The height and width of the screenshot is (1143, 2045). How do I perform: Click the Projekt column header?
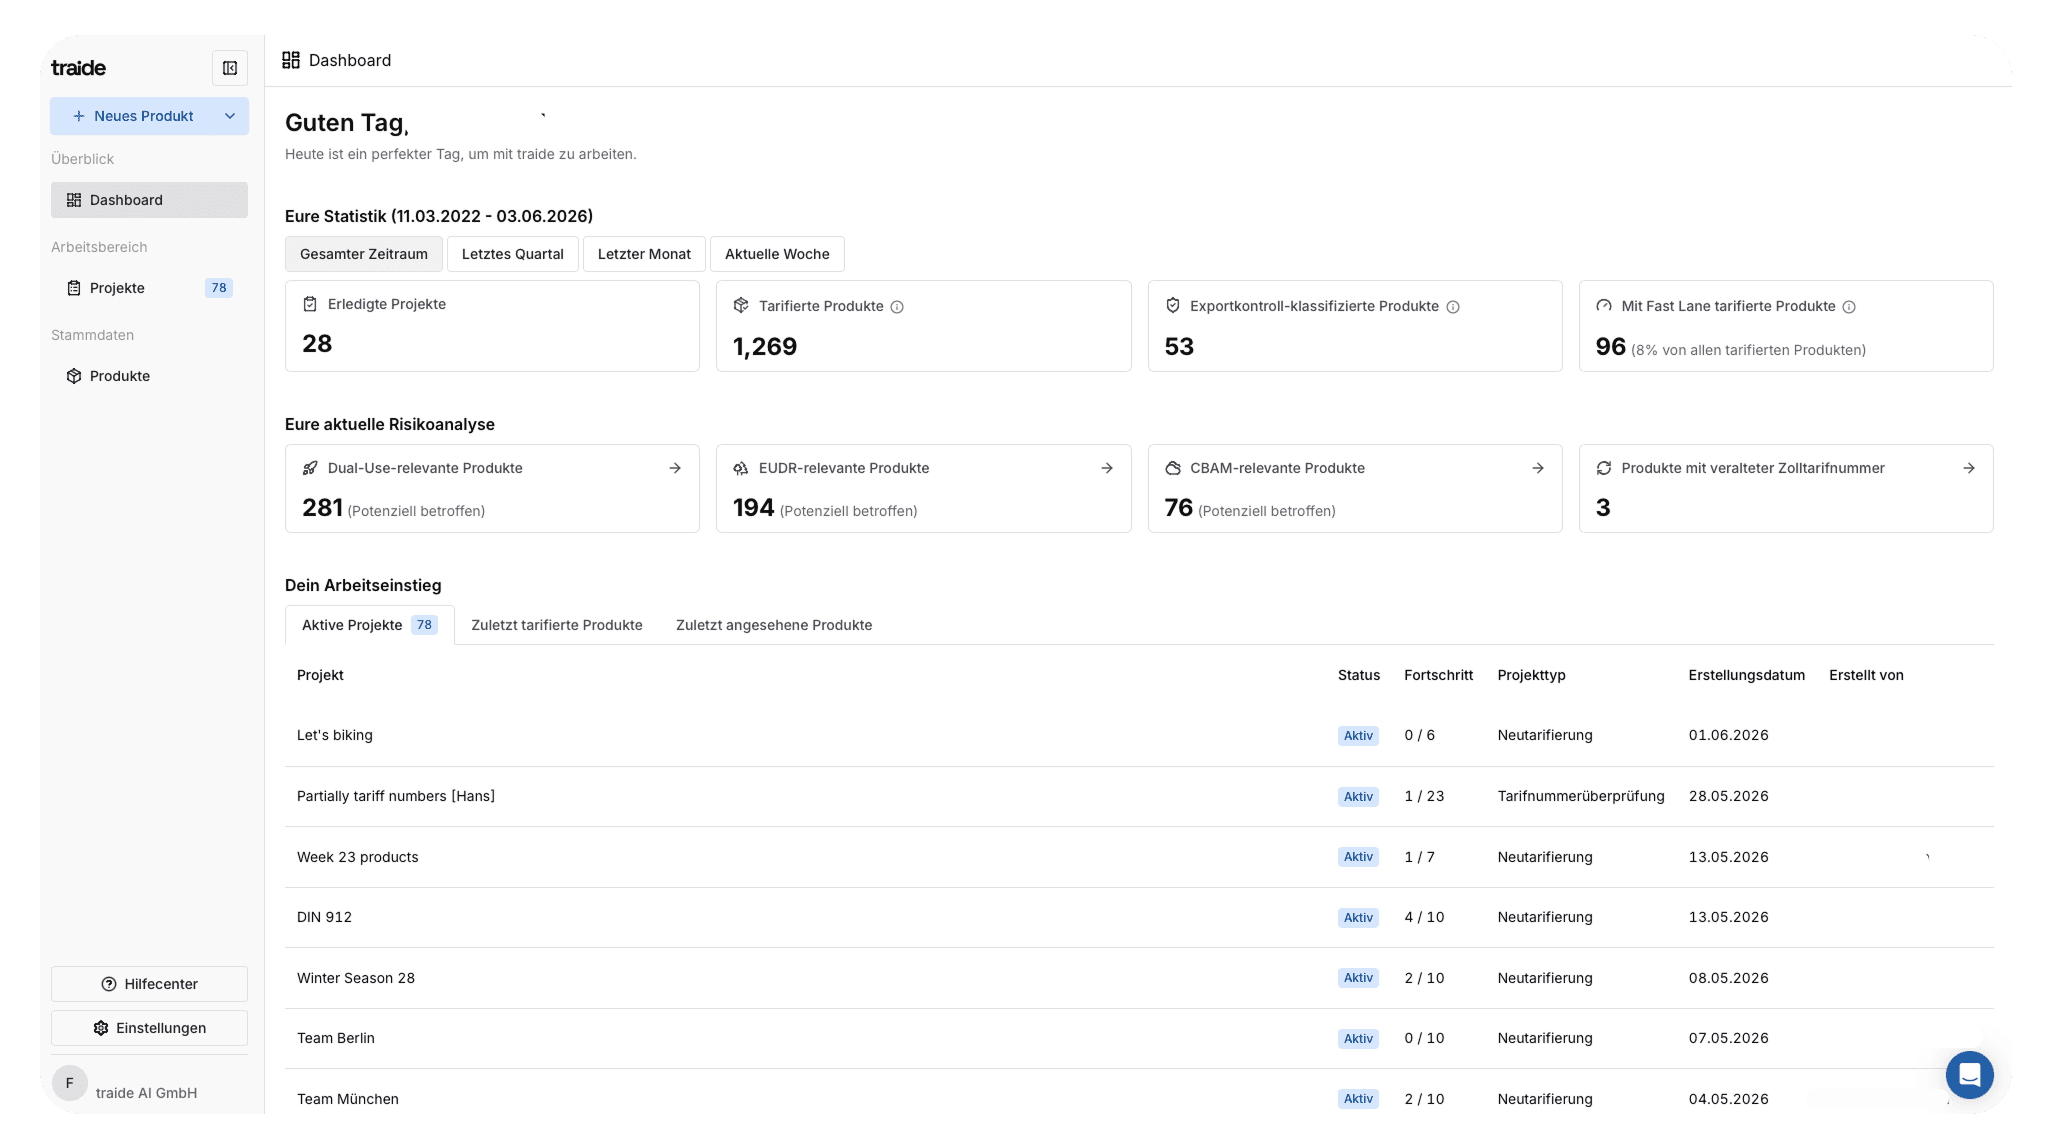click(x=320, y=675)
